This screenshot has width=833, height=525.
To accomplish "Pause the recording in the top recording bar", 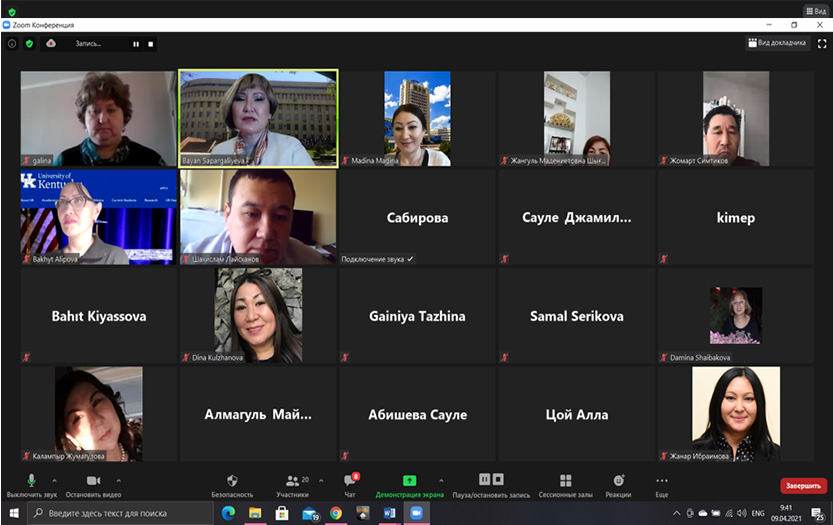I will (136, 44).
